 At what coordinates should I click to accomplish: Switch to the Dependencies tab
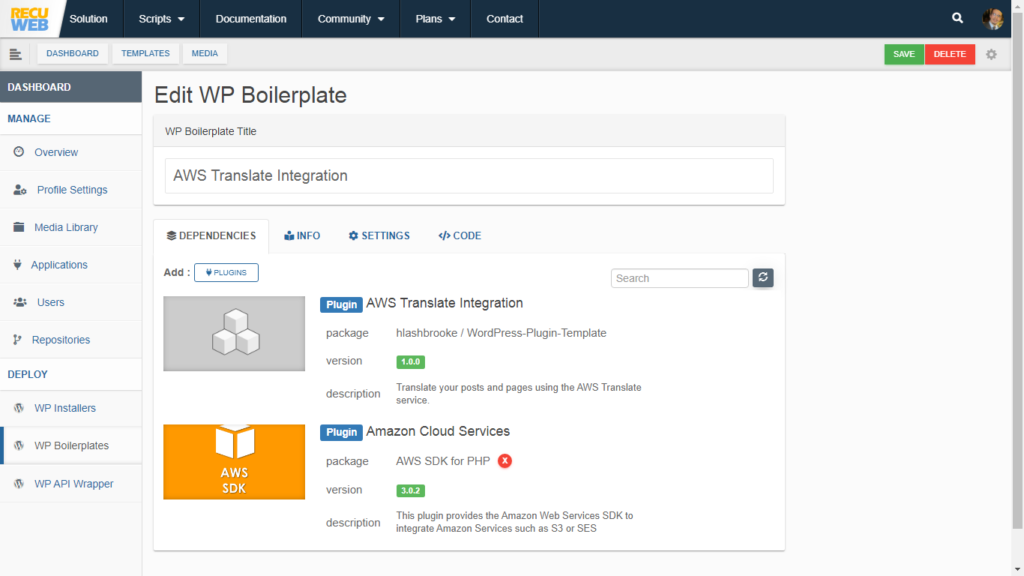[211, 236]
